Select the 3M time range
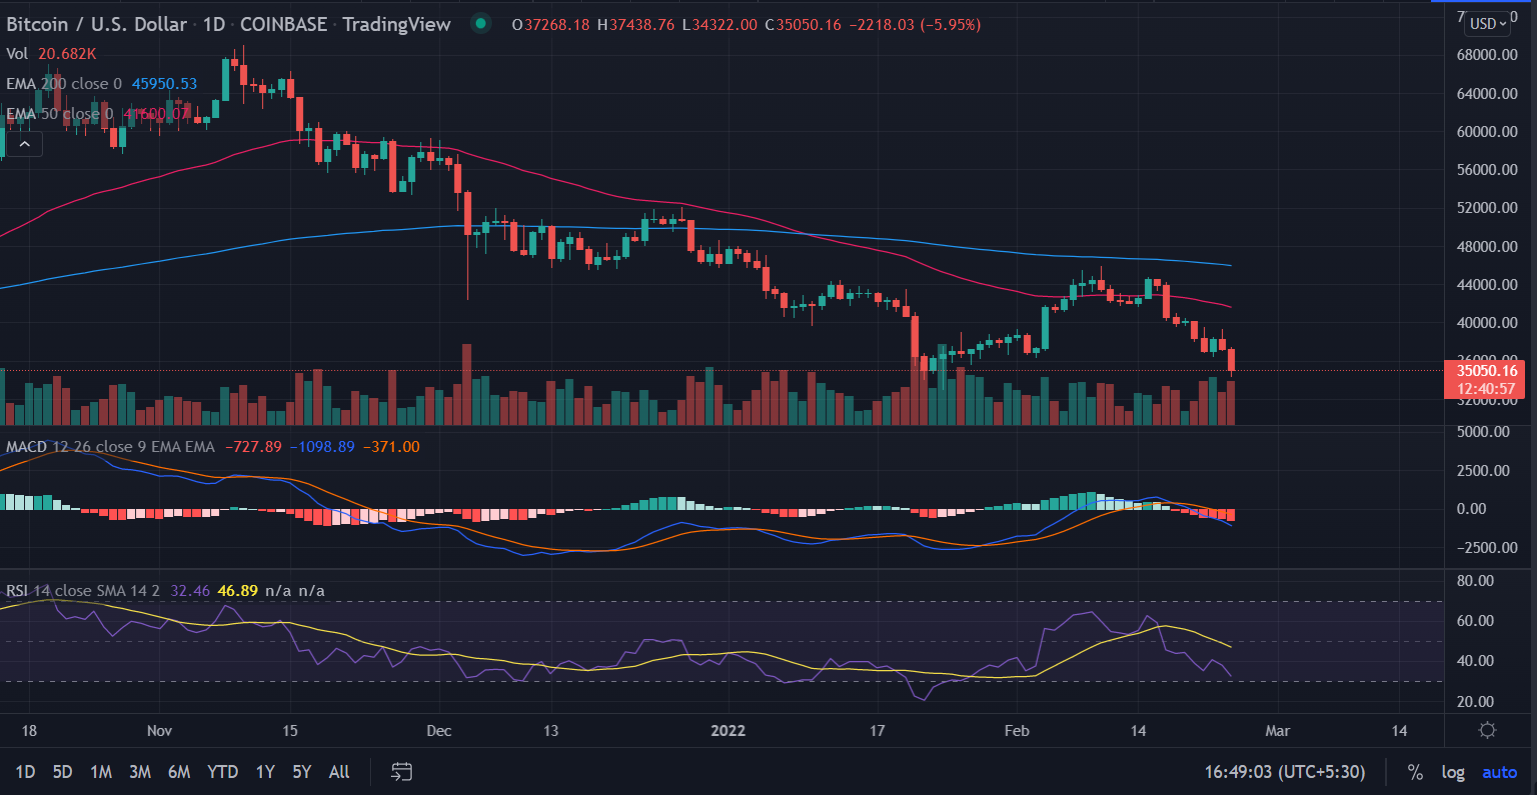Image resolution: width=1537 pixels, height=795 pixels. pos(139,772)
